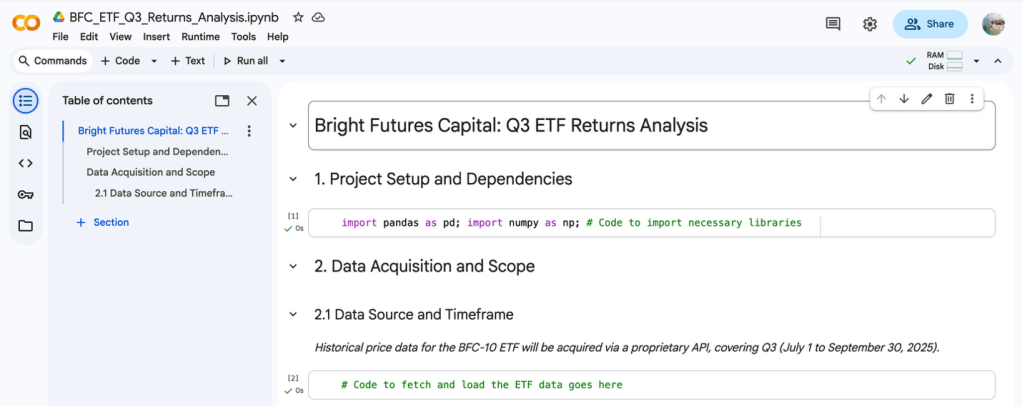Open the Files folder icon
The image size is (1022, 406).
(25, 226)
